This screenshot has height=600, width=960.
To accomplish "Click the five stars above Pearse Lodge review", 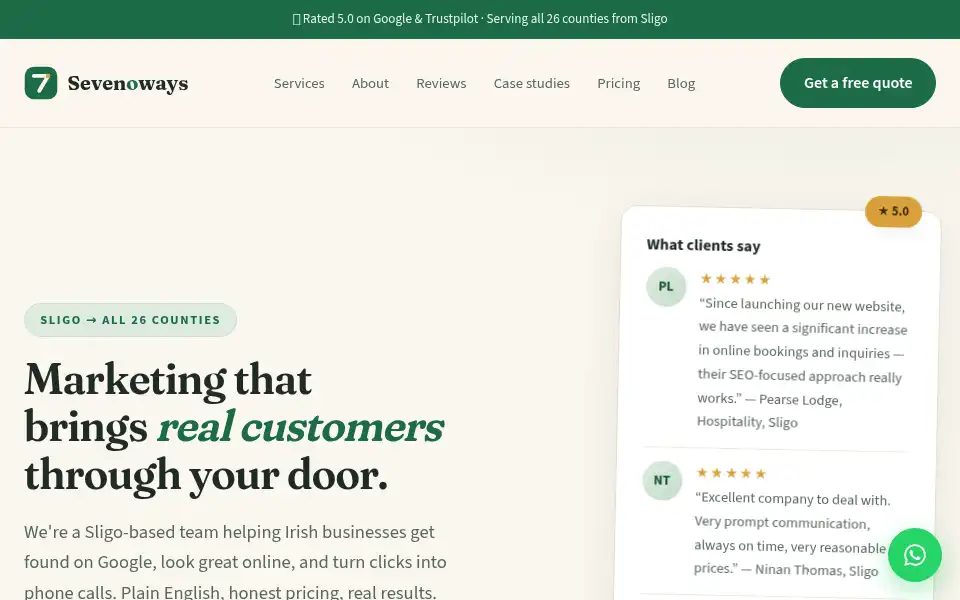I will (x=735, y=279).
